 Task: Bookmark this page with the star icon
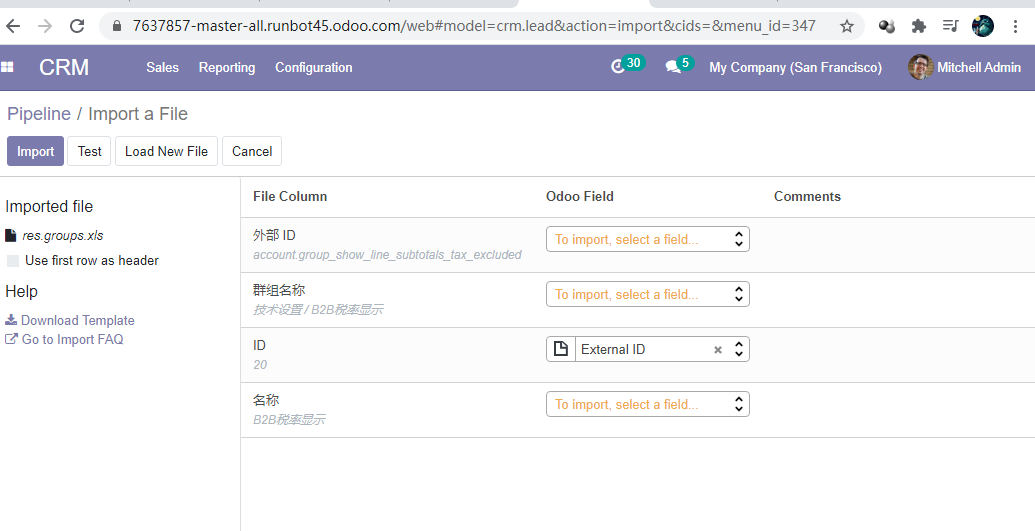(847, 26)
